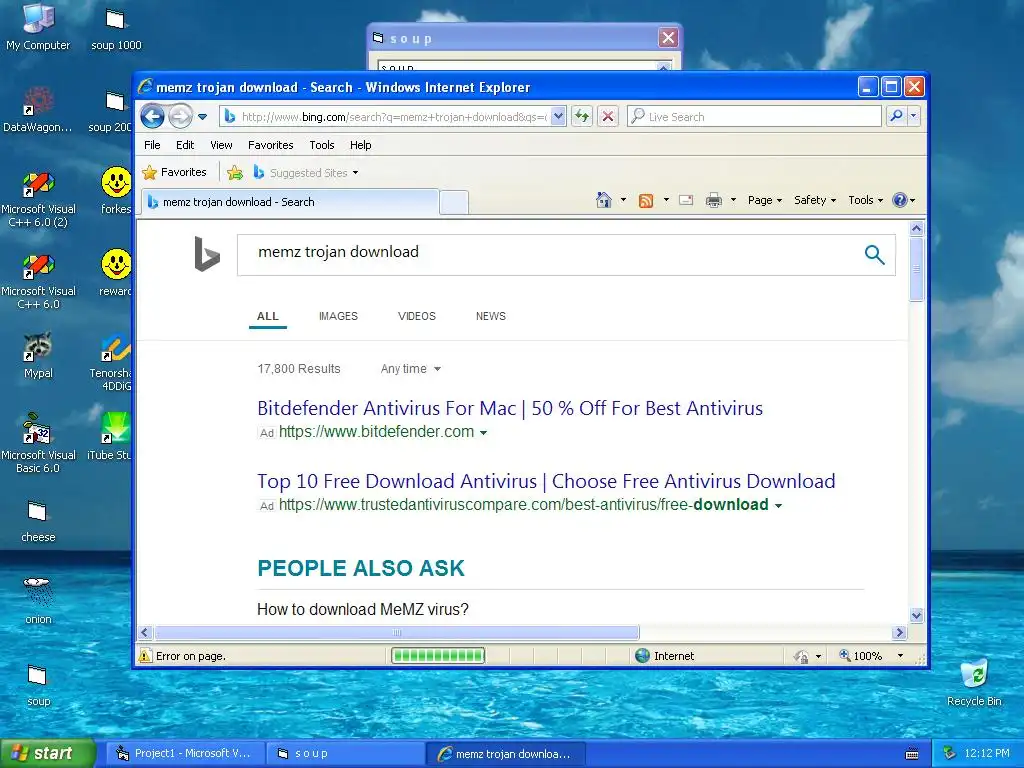Open a new blank tab

tap(454, 202)
